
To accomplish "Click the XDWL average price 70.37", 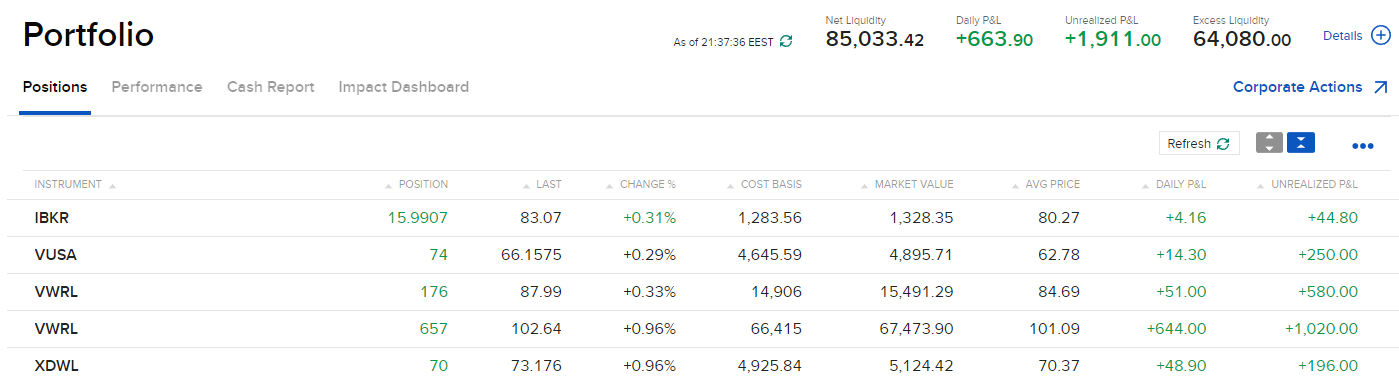I will tap(1059, 366).
